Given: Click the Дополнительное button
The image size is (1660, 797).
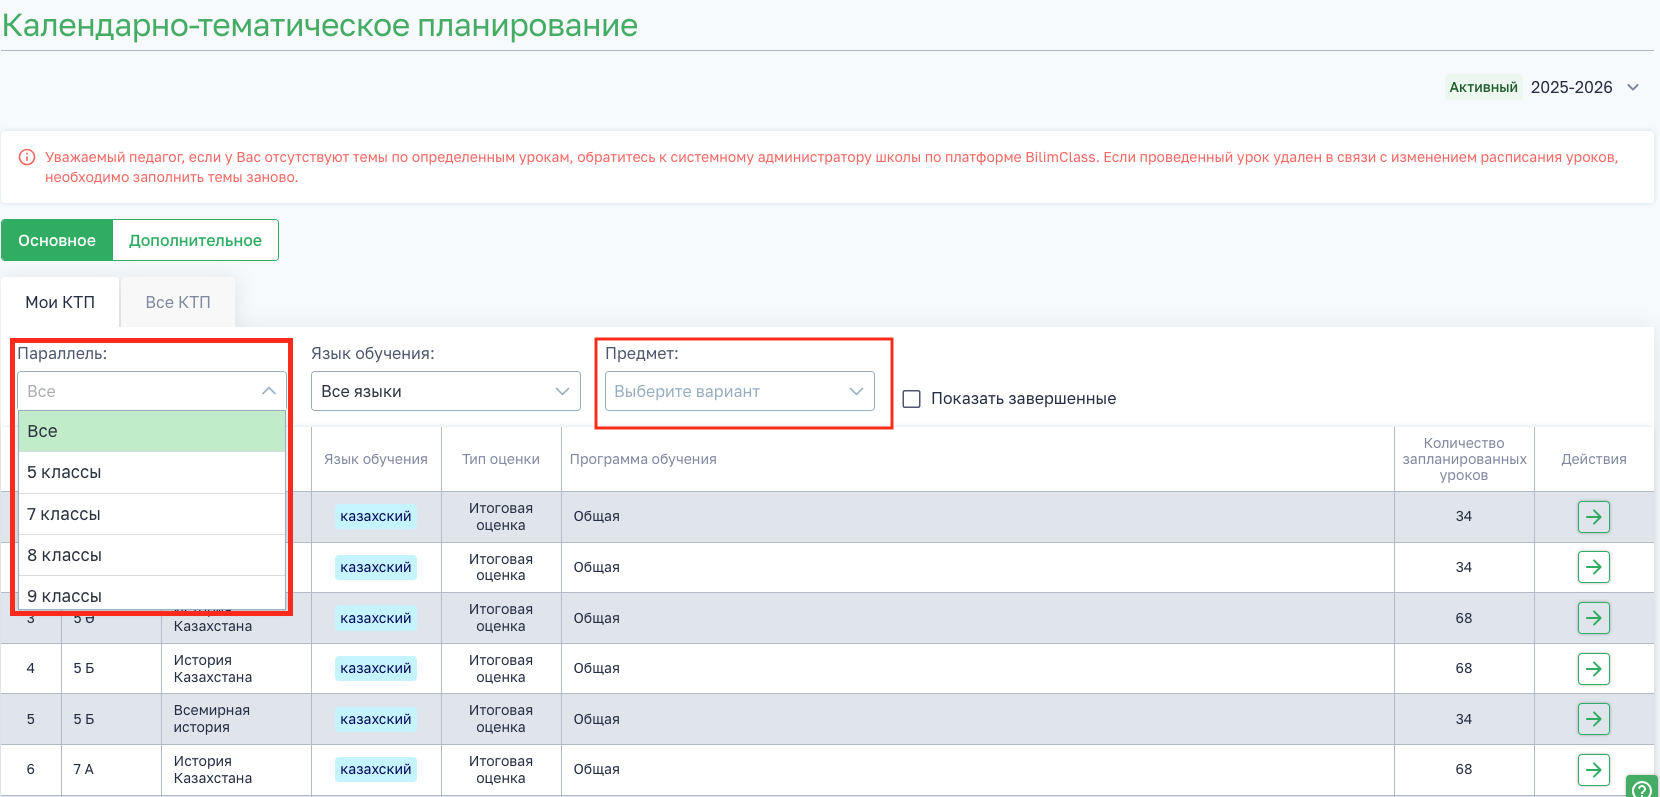Looking at the screenshot, I should point(195,240).
